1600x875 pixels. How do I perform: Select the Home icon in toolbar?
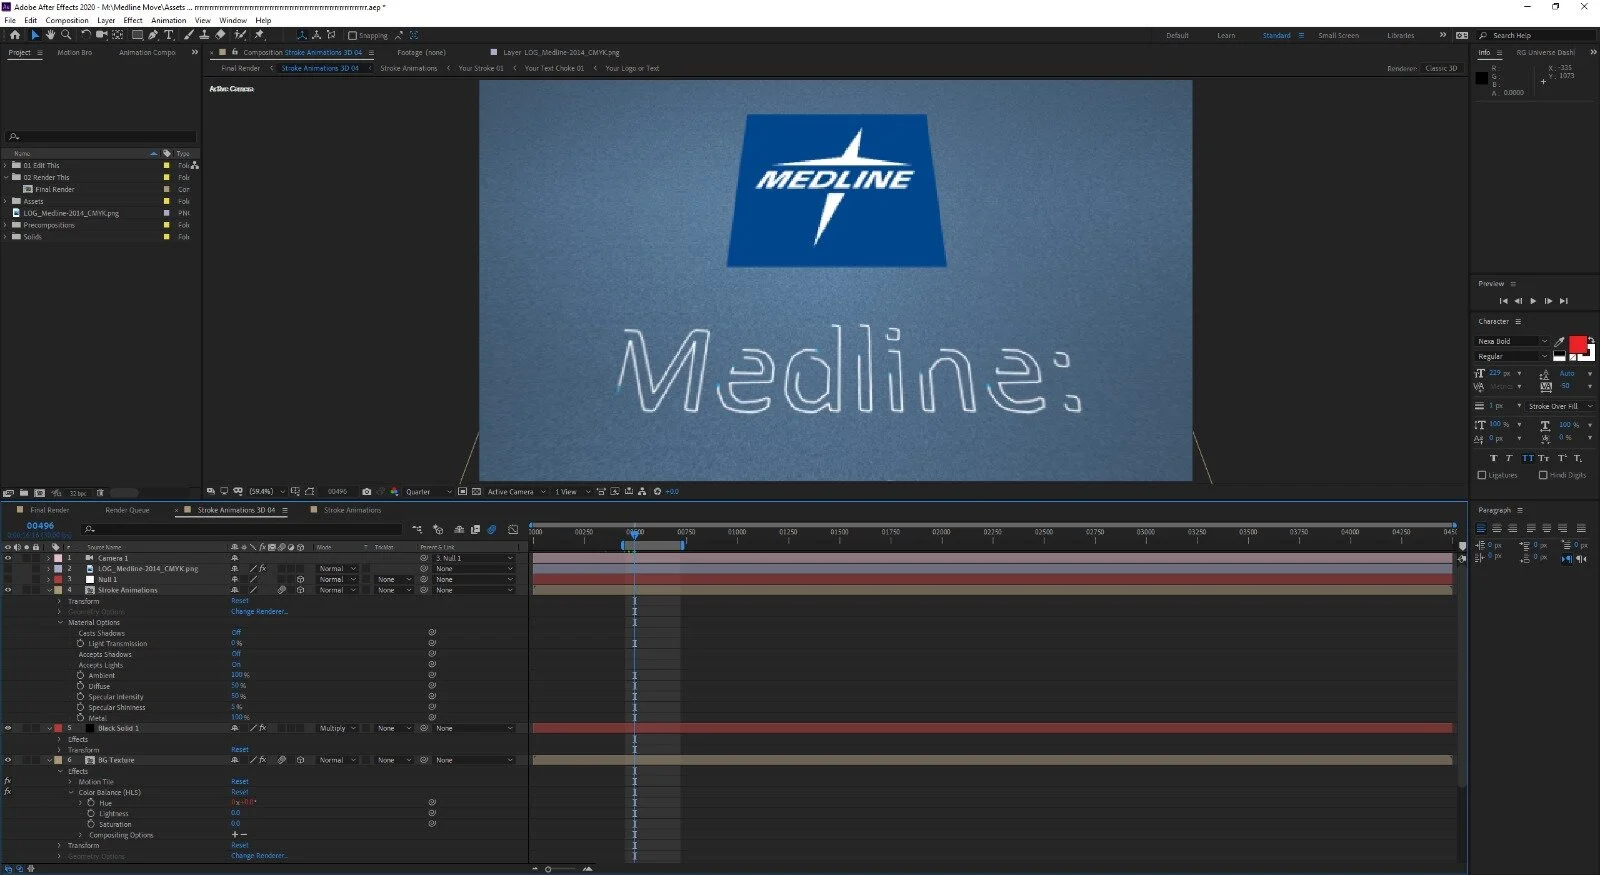pyautogui.click(x=14, y=35)
